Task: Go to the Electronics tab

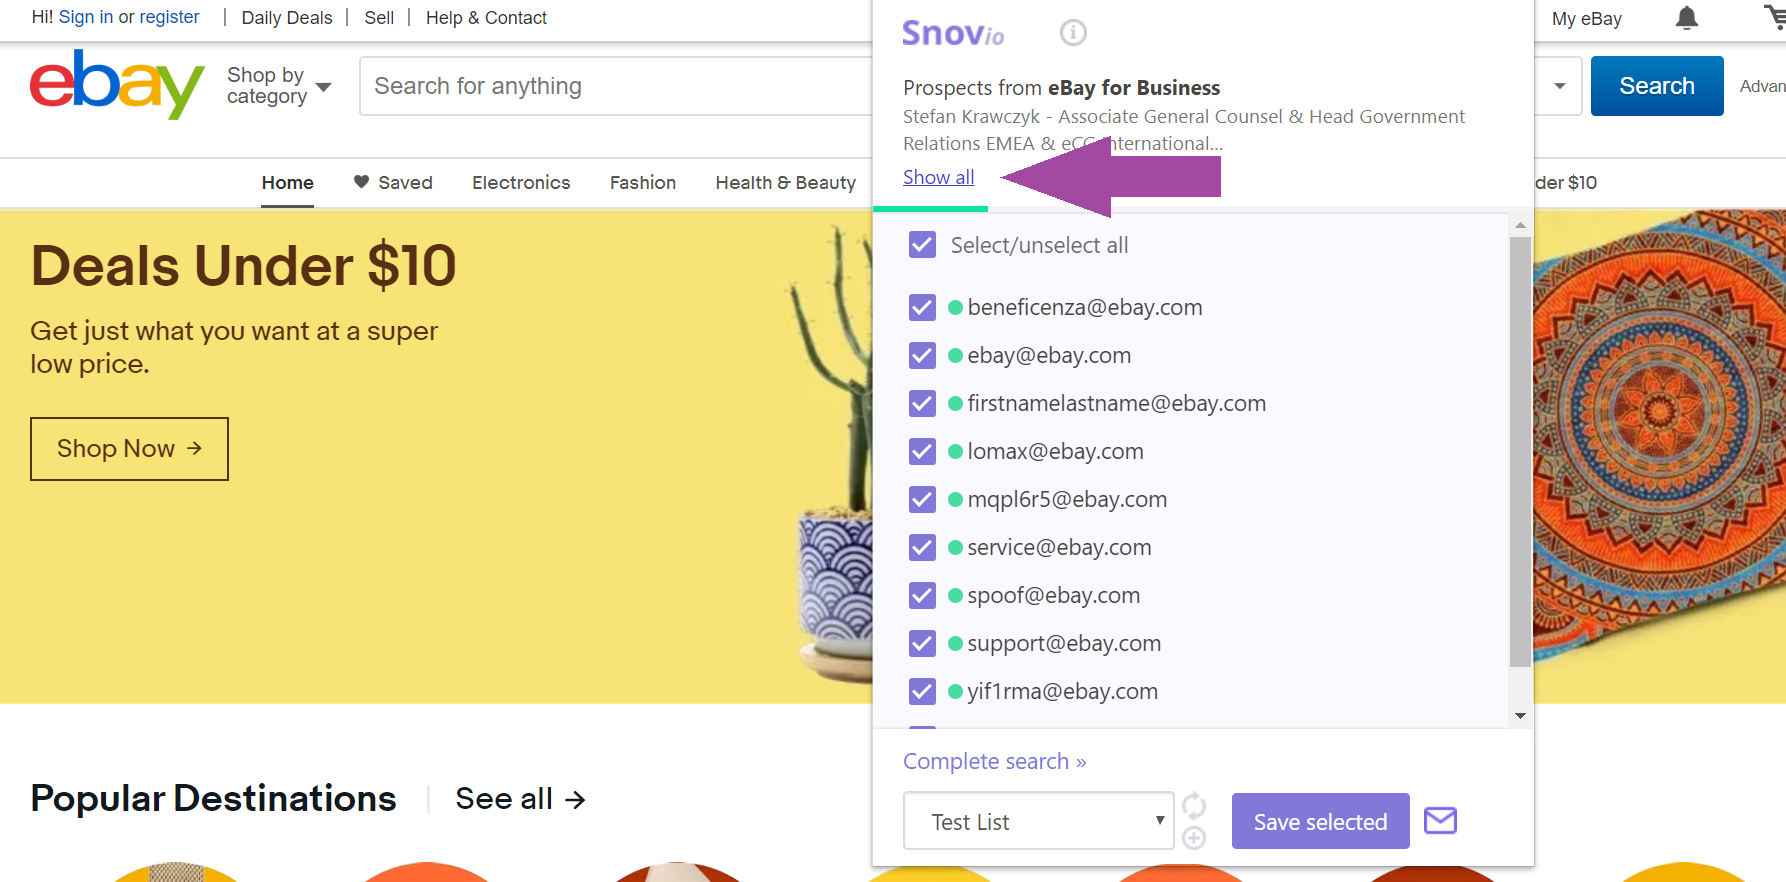Action: [521, 183]
